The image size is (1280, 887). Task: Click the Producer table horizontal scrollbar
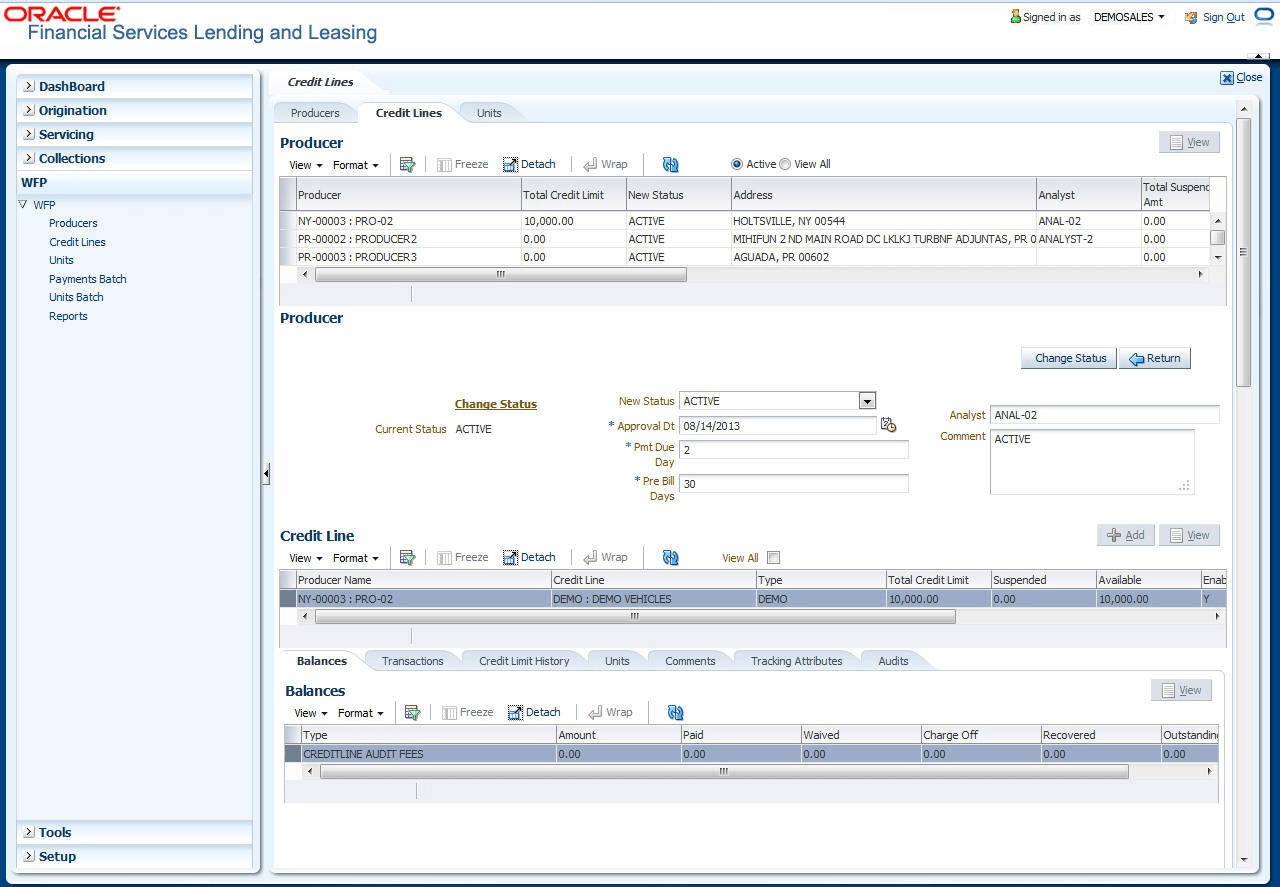500,274
